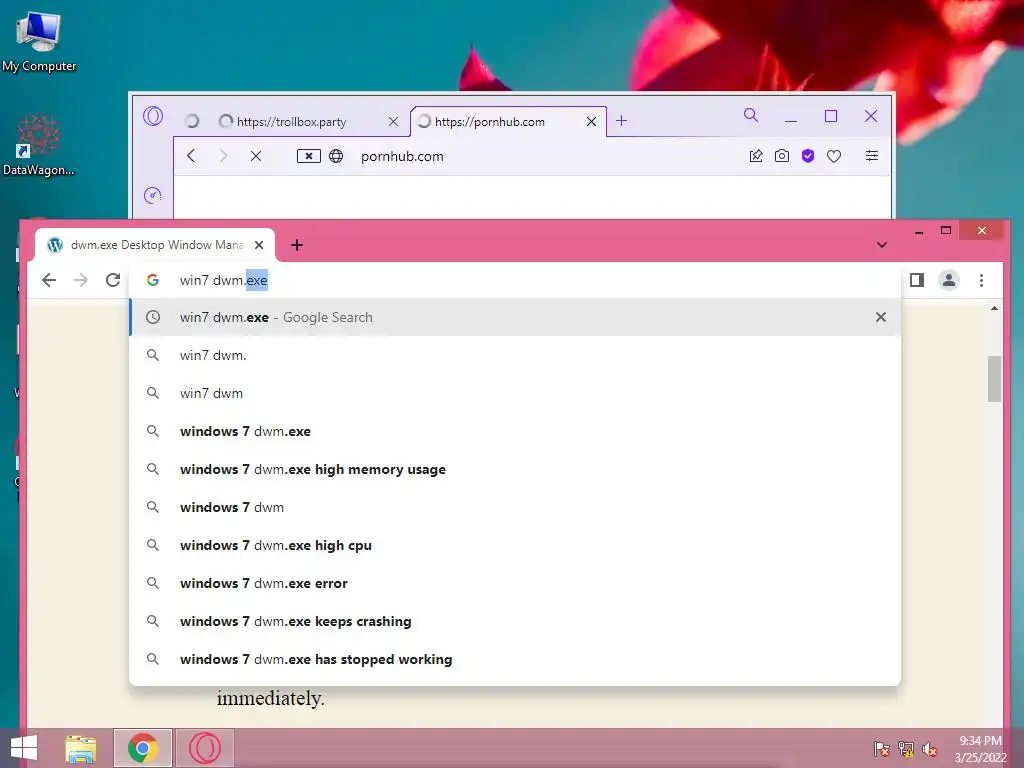Image resolution: width=1024 pixels, height=768 pixels.
Task: Go forward in Chrome
Action: click(x=81, y=280)
